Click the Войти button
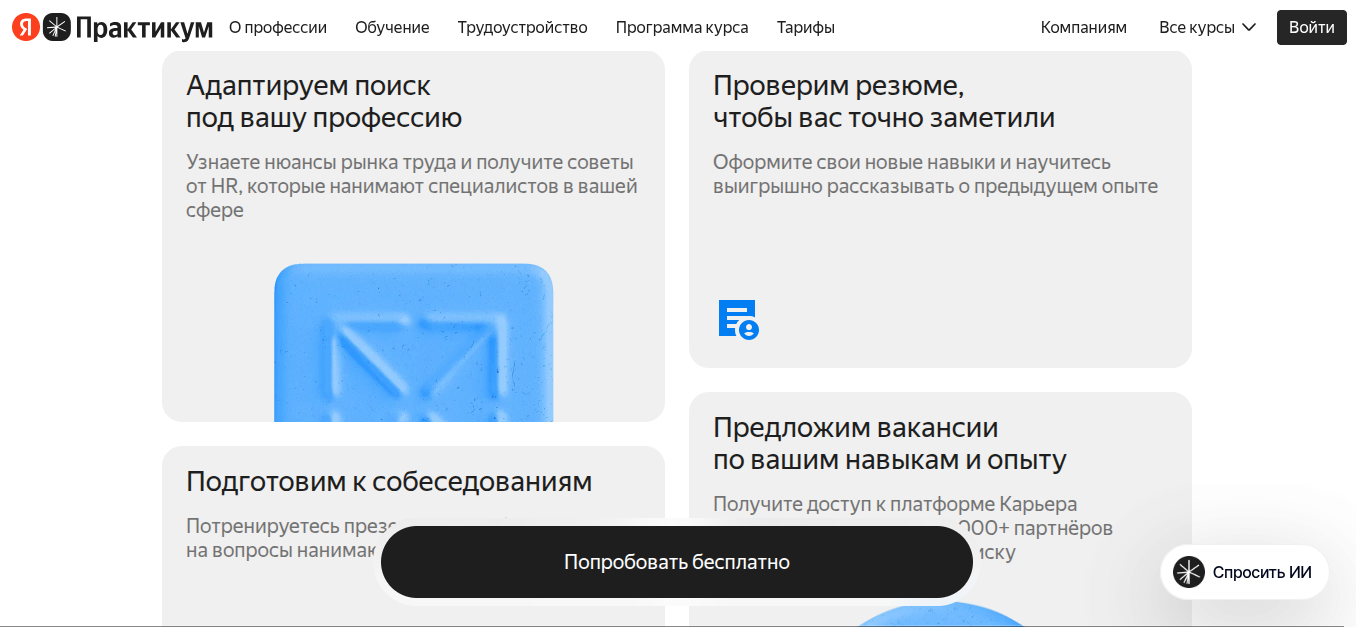 point(1311,27)
